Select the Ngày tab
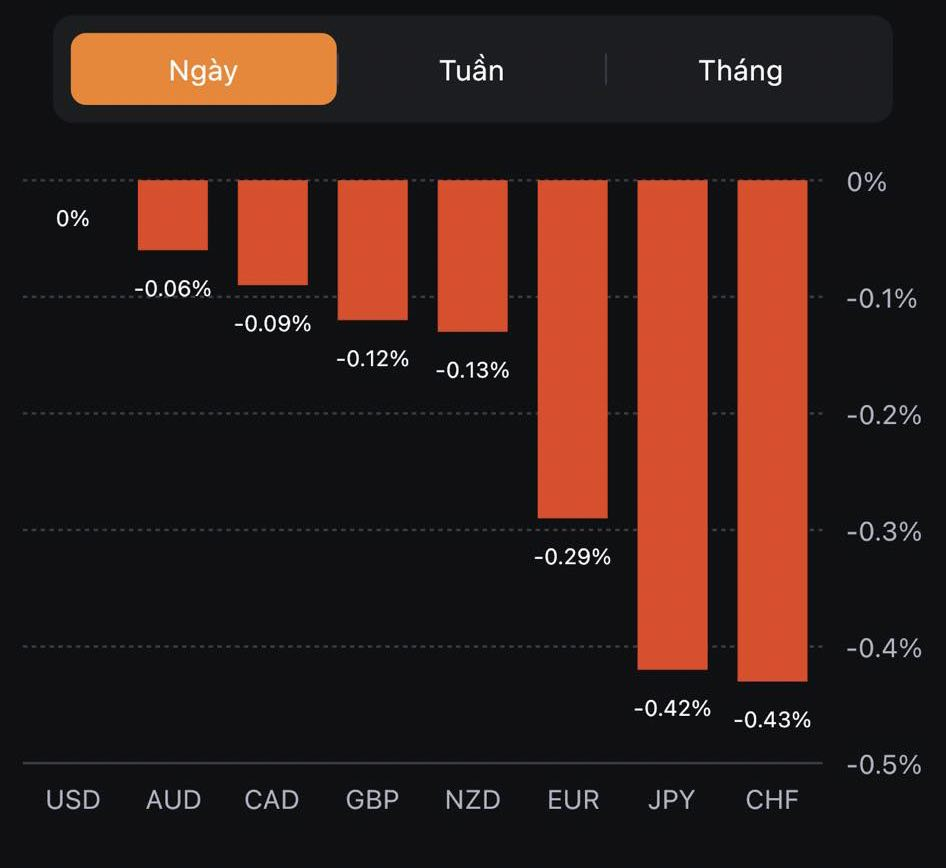The height and width of the screenshot is (868, 946). coord(203,70)
